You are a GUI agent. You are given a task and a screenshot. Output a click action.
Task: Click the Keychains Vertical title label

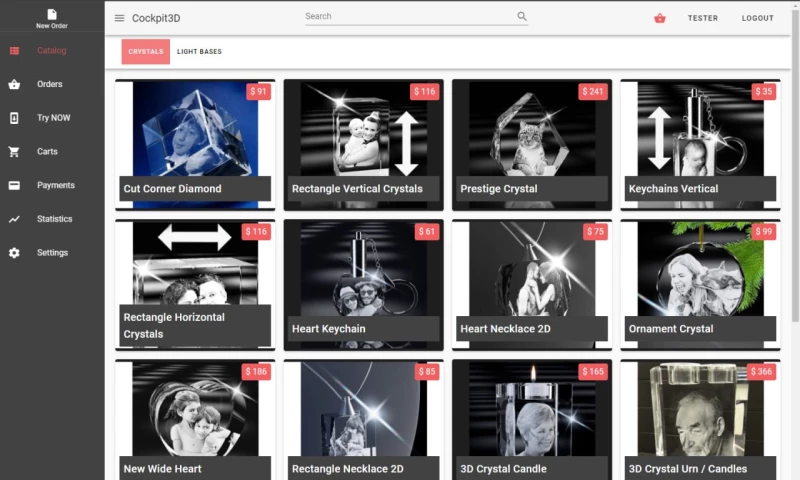[x=673, y=189]
